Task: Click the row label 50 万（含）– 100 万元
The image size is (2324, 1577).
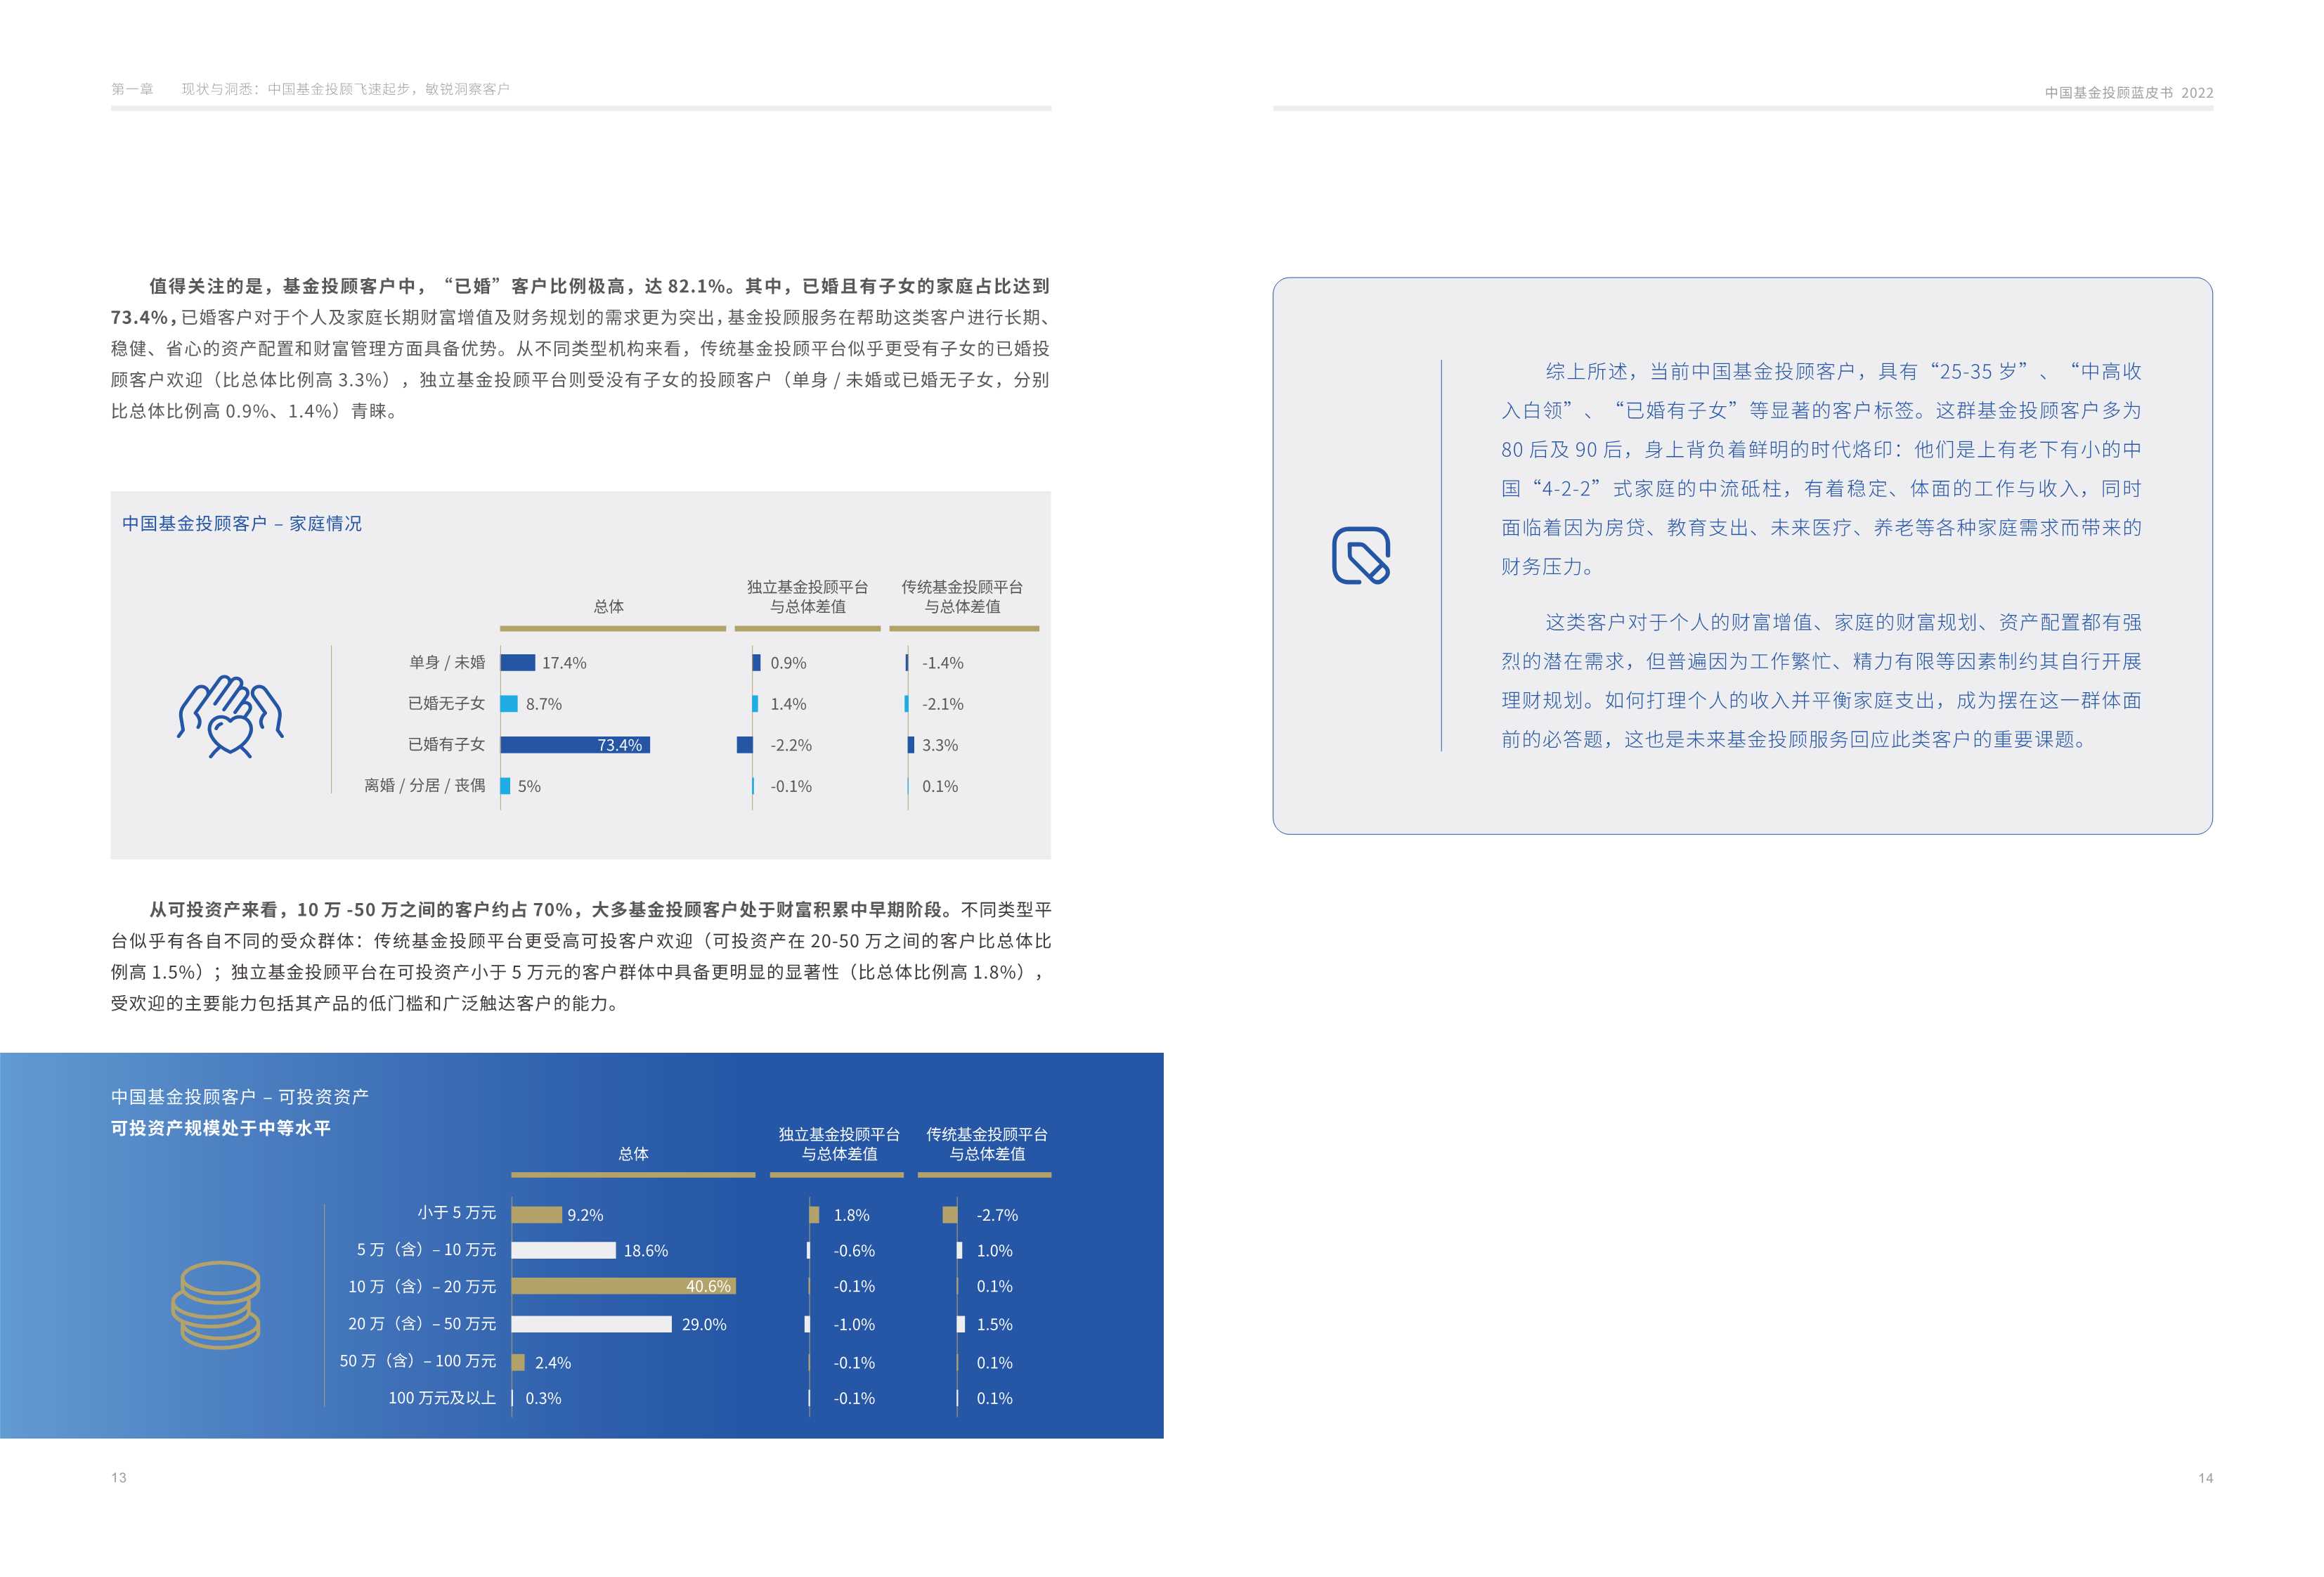Action: click(x=418, y=1360)
